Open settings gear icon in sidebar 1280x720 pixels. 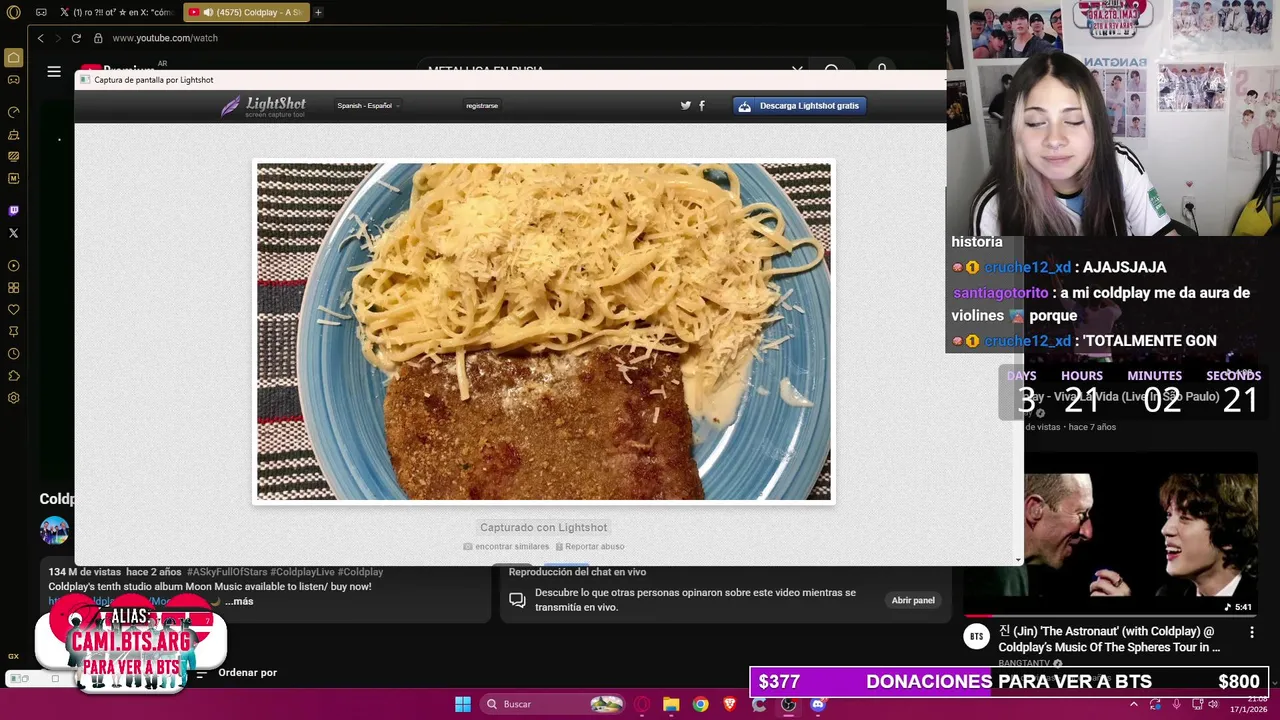[13, 398]
